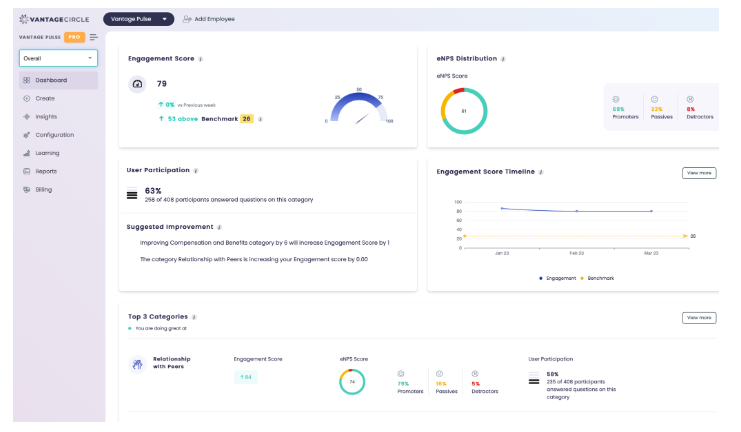Open Insights in the sidebar
The width and height of the screenshot is (741, 432).
pyautogui.click(x=46, y=117)
